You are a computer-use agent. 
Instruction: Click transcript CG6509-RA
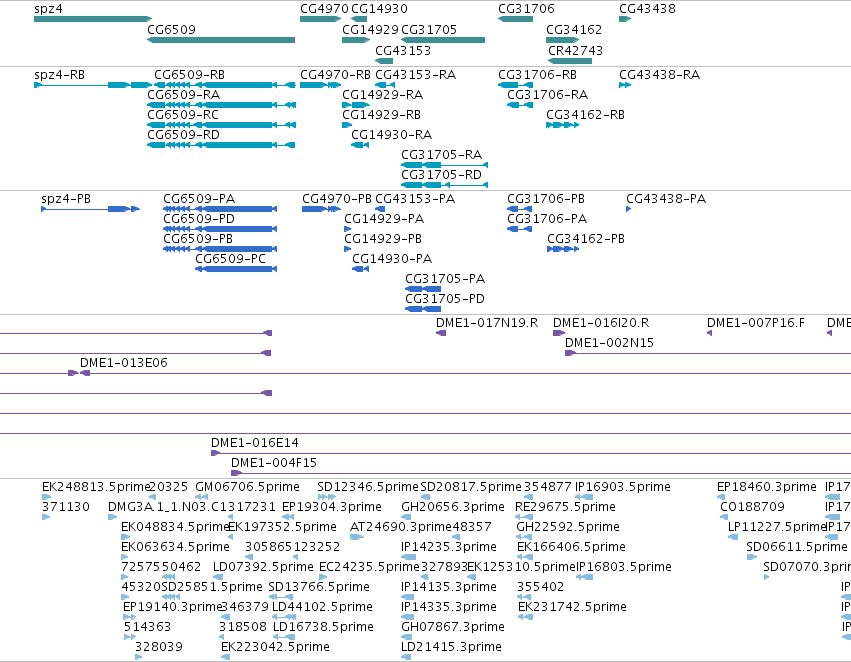(x=221, y=105)
